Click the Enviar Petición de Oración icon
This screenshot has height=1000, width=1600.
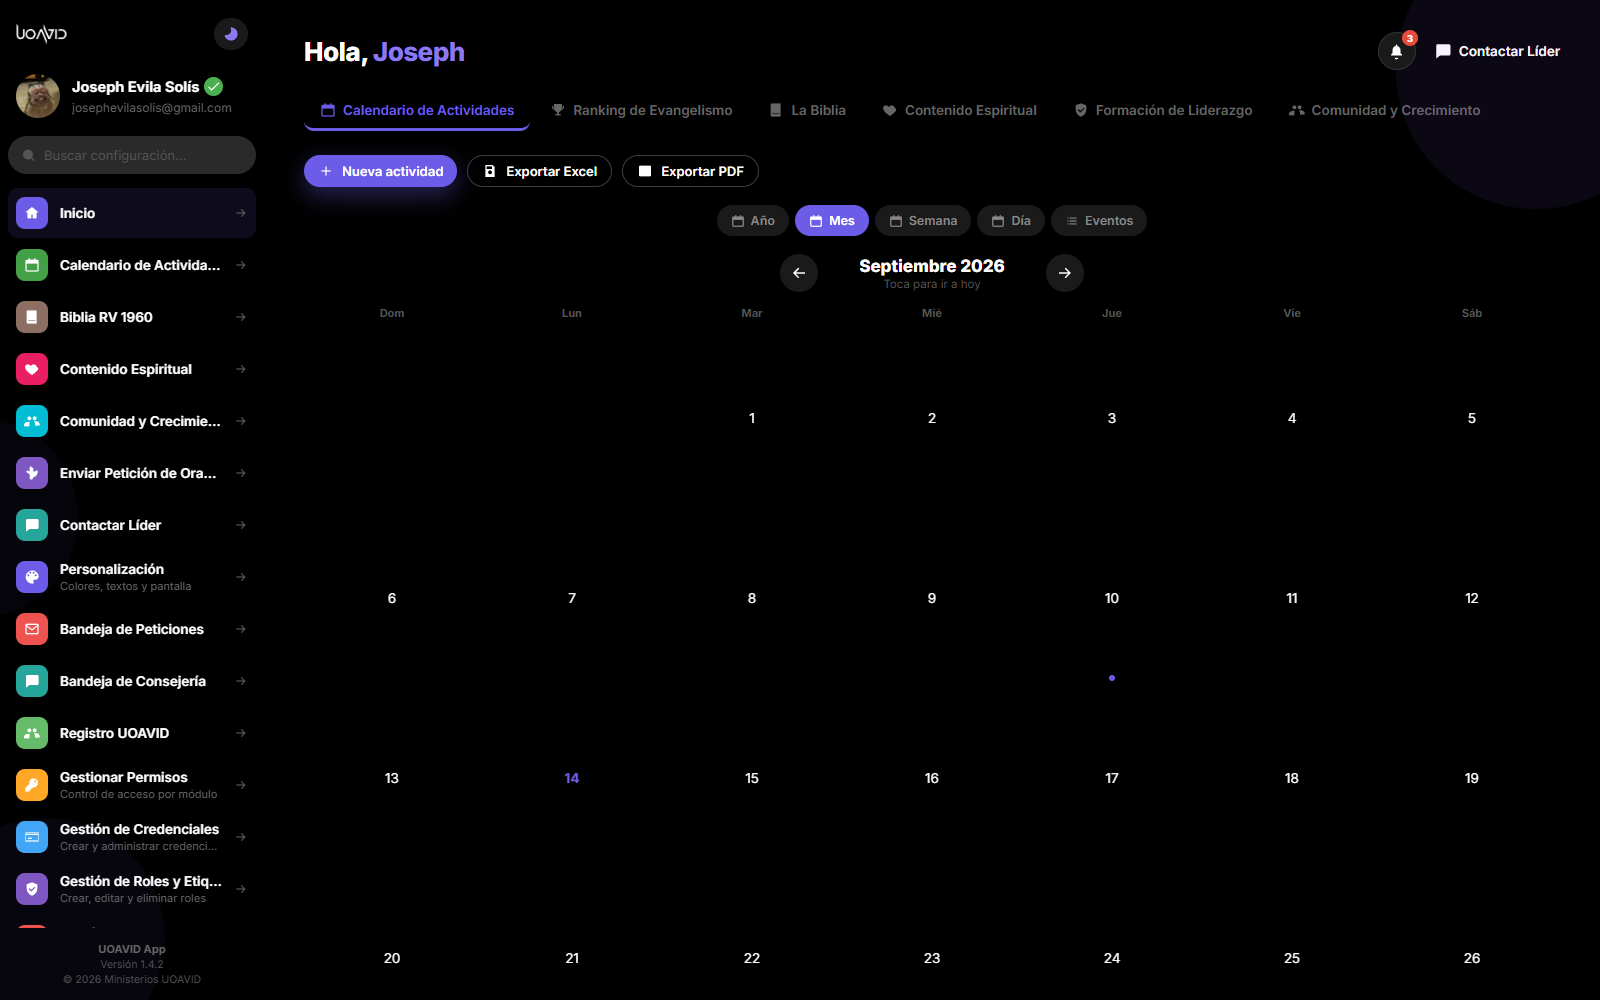32,473
